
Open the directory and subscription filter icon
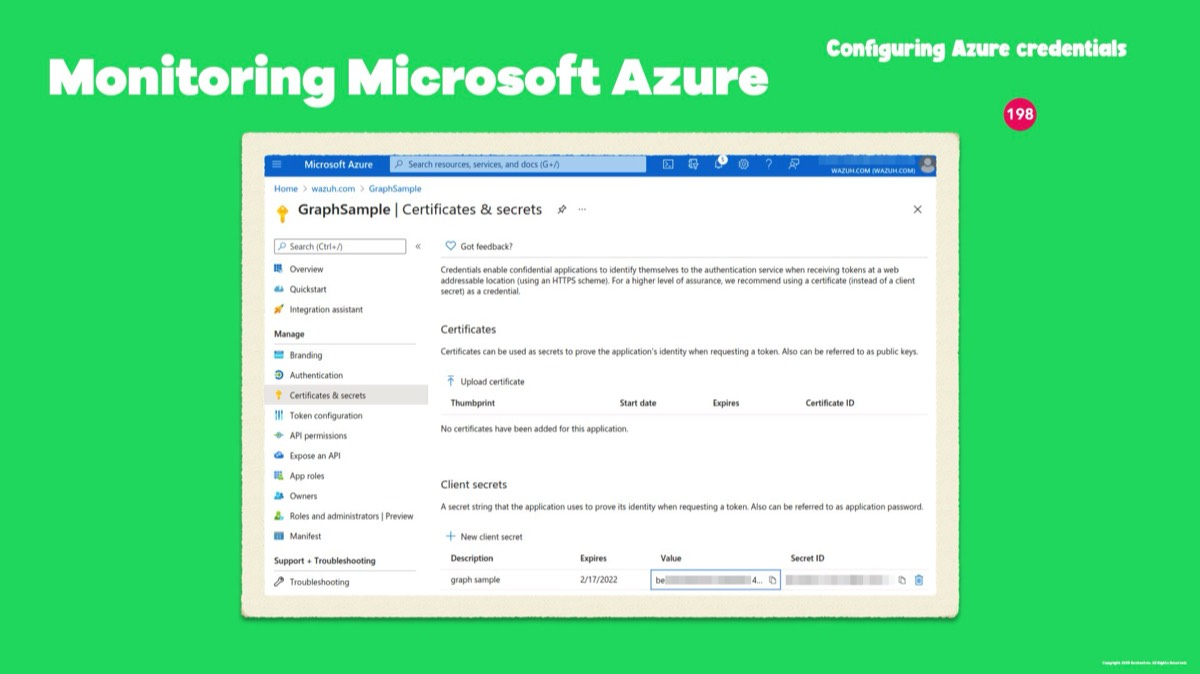pos(693,165)
